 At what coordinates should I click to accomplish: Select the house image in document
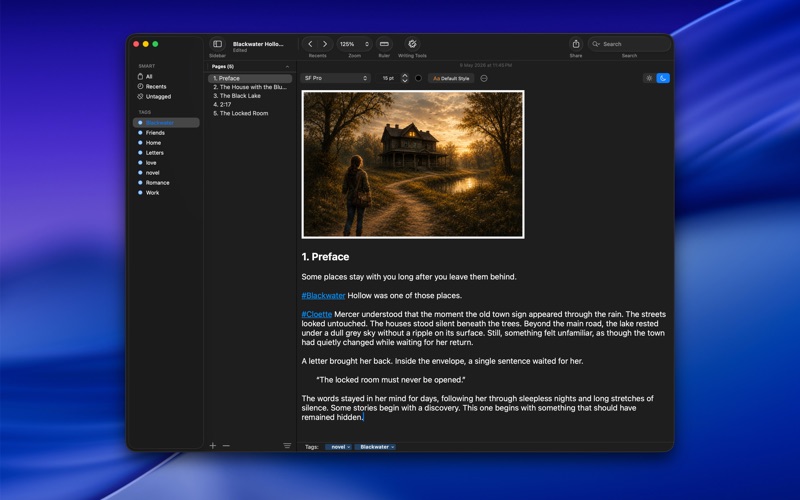(413, 164)
